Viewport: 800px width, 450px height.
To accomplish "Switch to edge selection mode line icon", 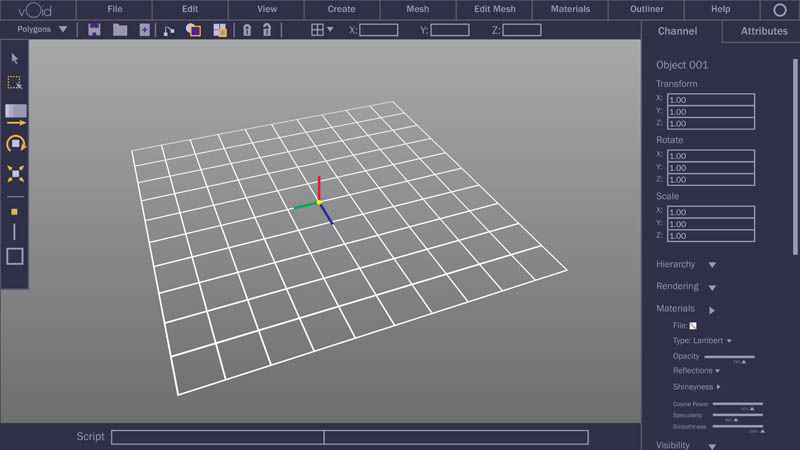I will click(x=14, y=231).
